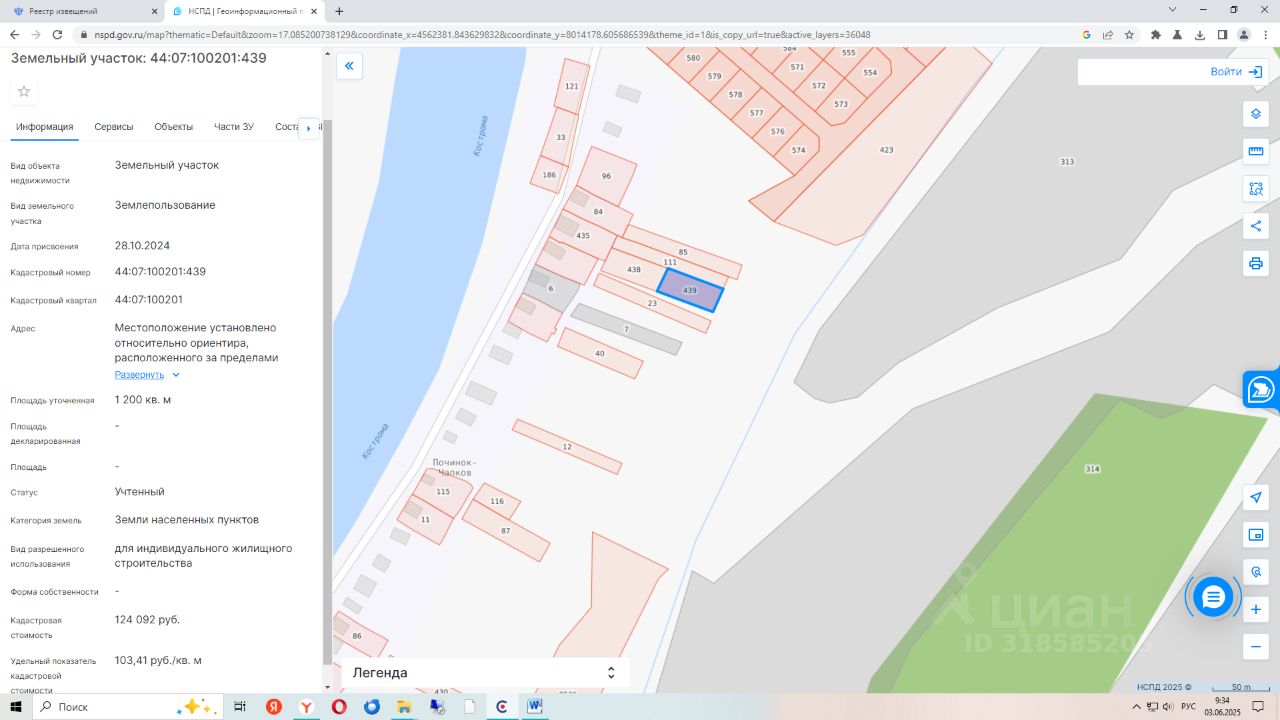Print the map
Viewport: 1280px width, 720px height.
pyautogui.click(x=1256, y=264)
